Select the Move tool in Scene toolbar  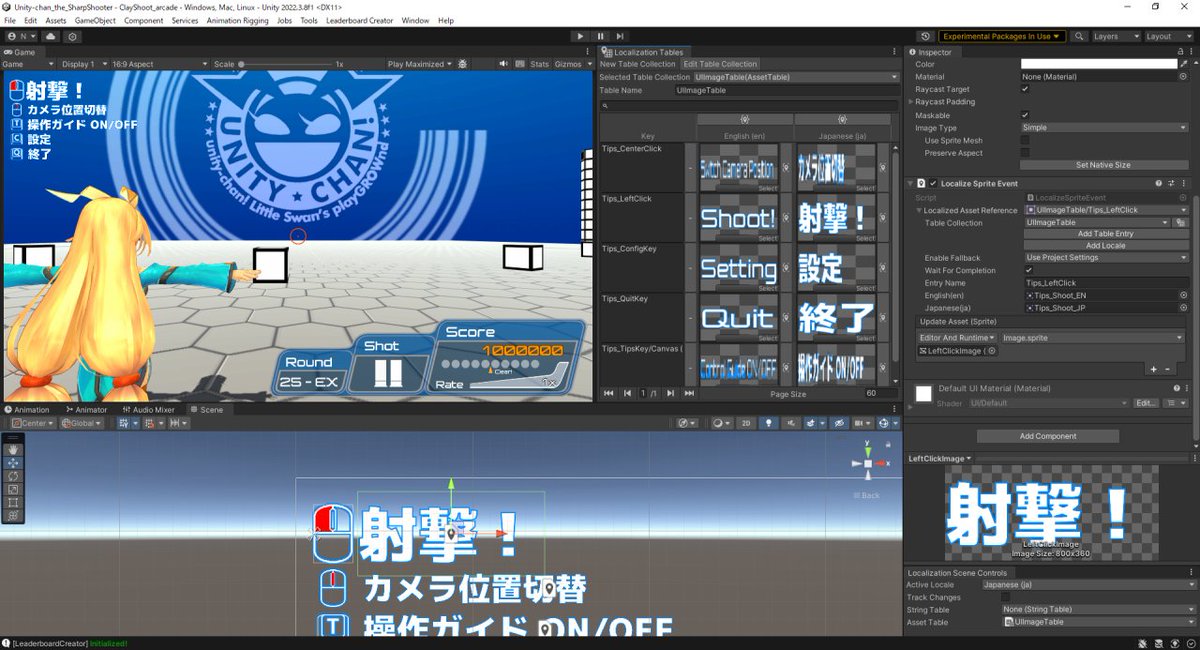click(13, 463)
